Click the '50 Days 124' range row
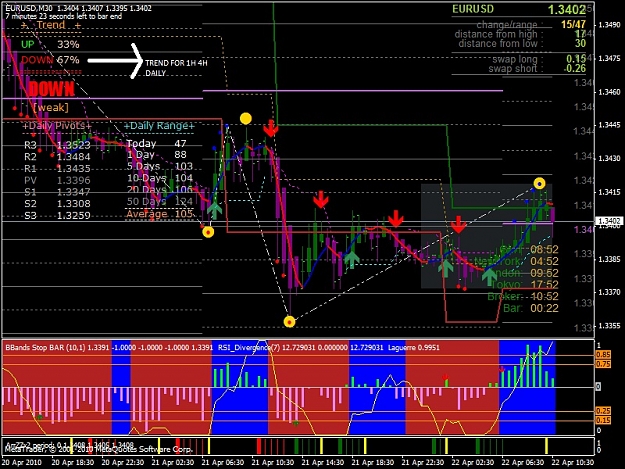The image size is (625, 469). 159,202
